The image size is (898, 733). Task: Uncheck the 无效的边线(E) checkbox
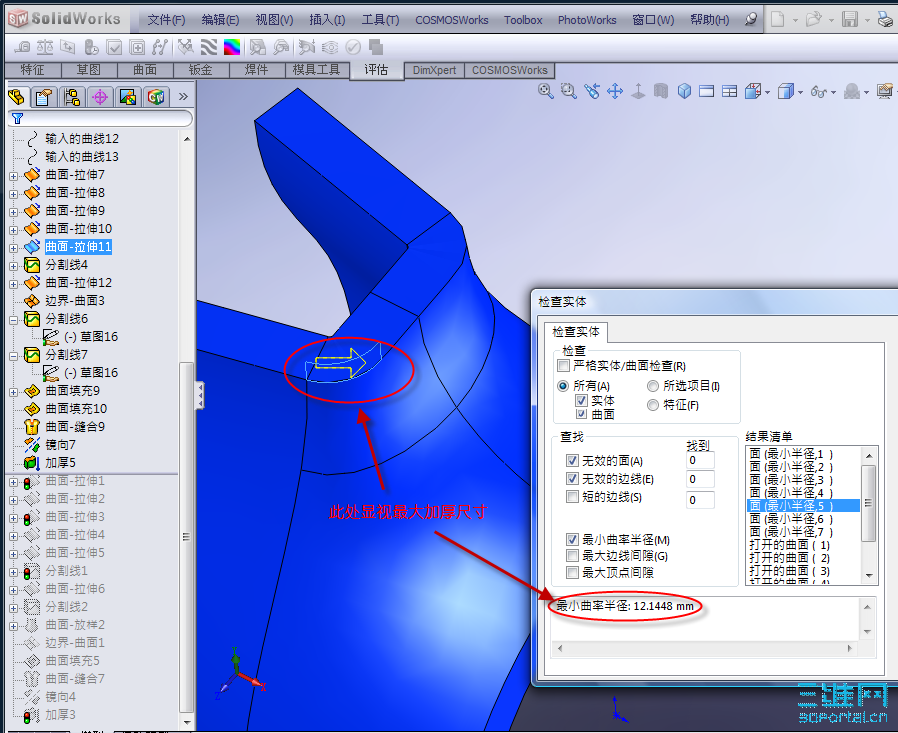[572, 478]
